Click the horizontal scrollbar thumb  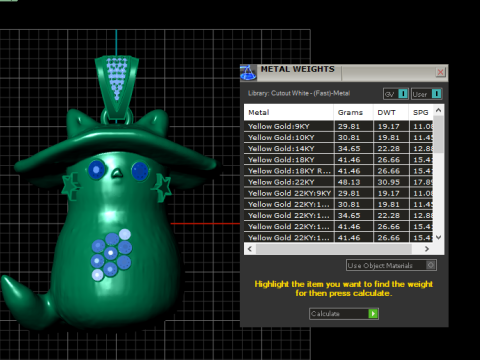(334, 249)
